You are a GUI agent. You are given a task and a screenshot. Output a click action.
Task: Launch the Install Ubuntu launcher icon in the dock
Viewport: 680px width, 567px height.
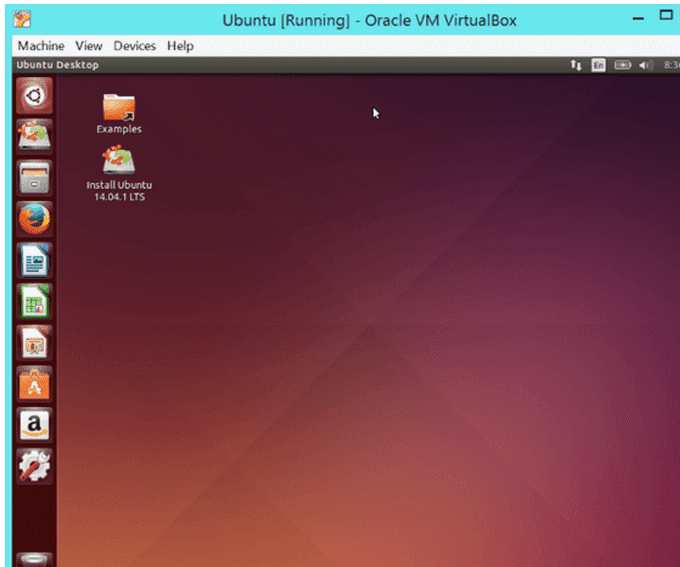pyautogui.click(x=34, y=136)
